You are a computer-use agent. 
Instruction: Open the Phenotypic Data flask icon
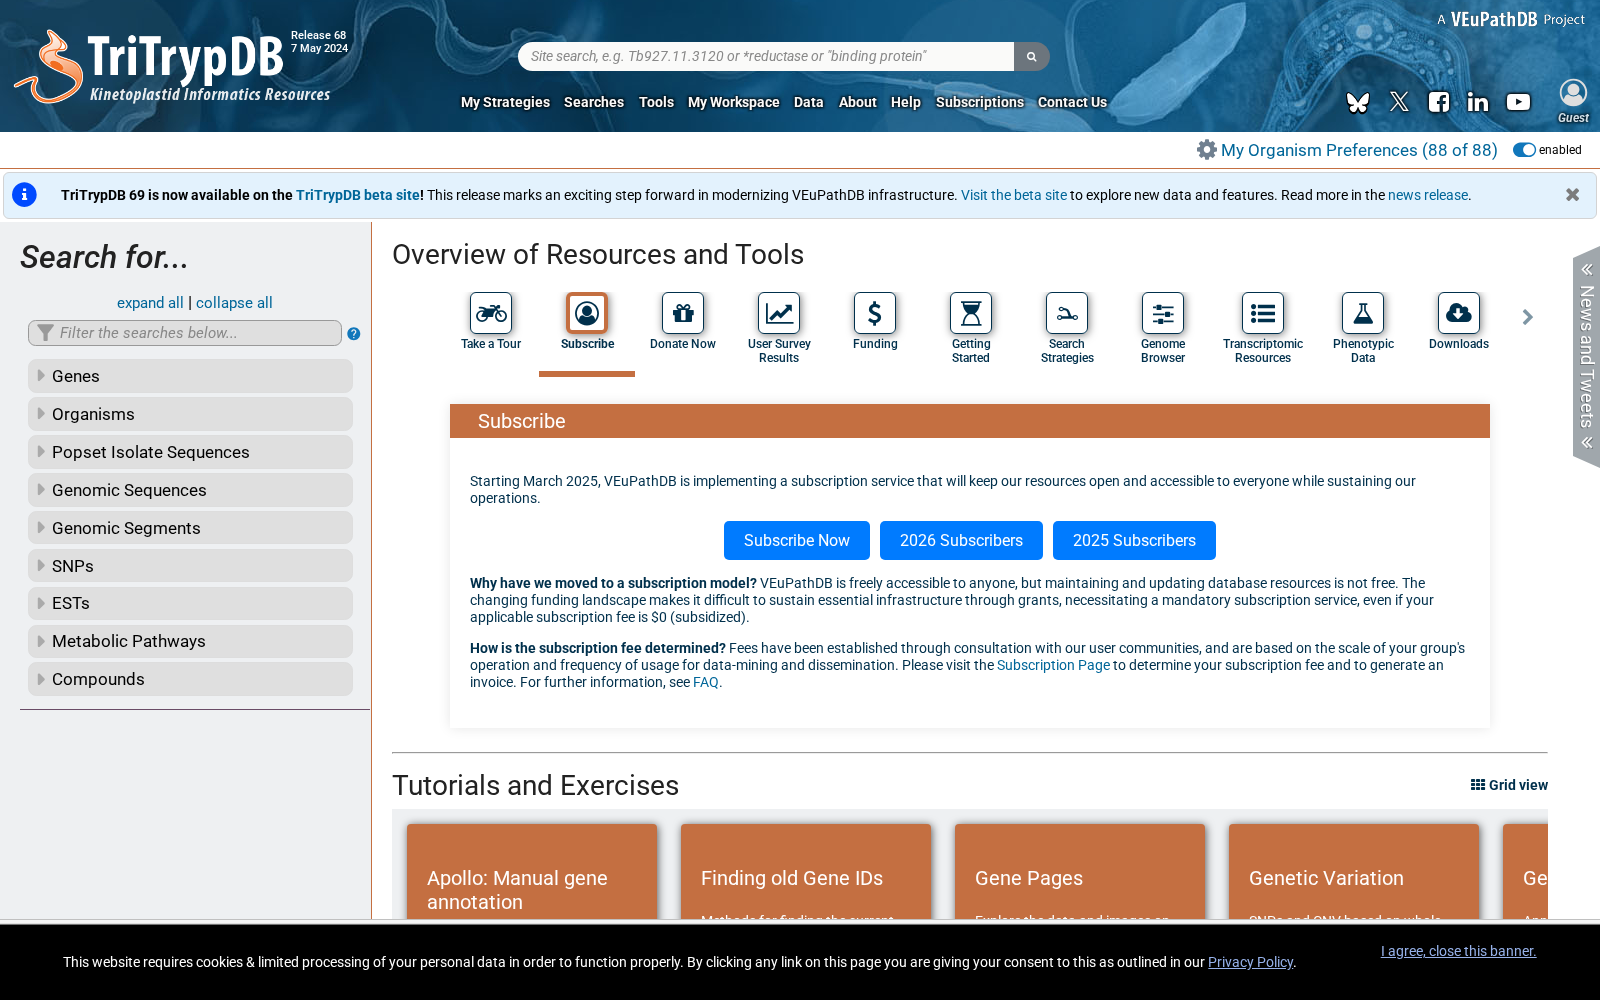(x=1363, y=313)
